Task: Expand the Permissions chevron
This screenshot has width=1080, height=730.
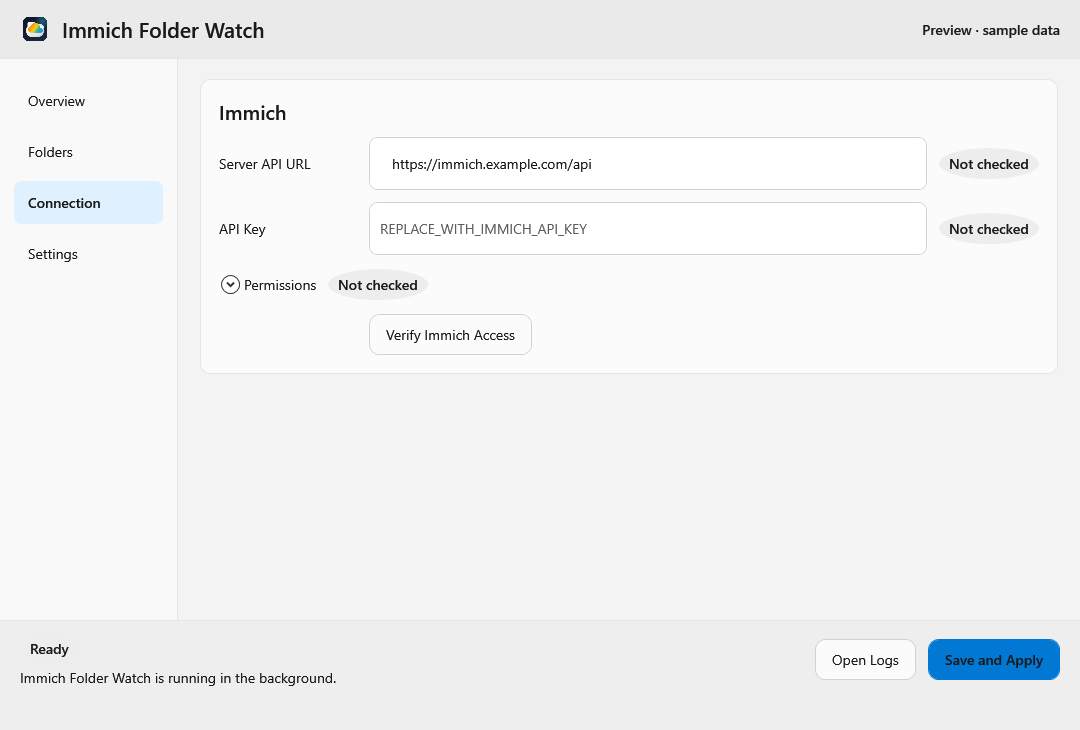Action: tap(230, 284)
